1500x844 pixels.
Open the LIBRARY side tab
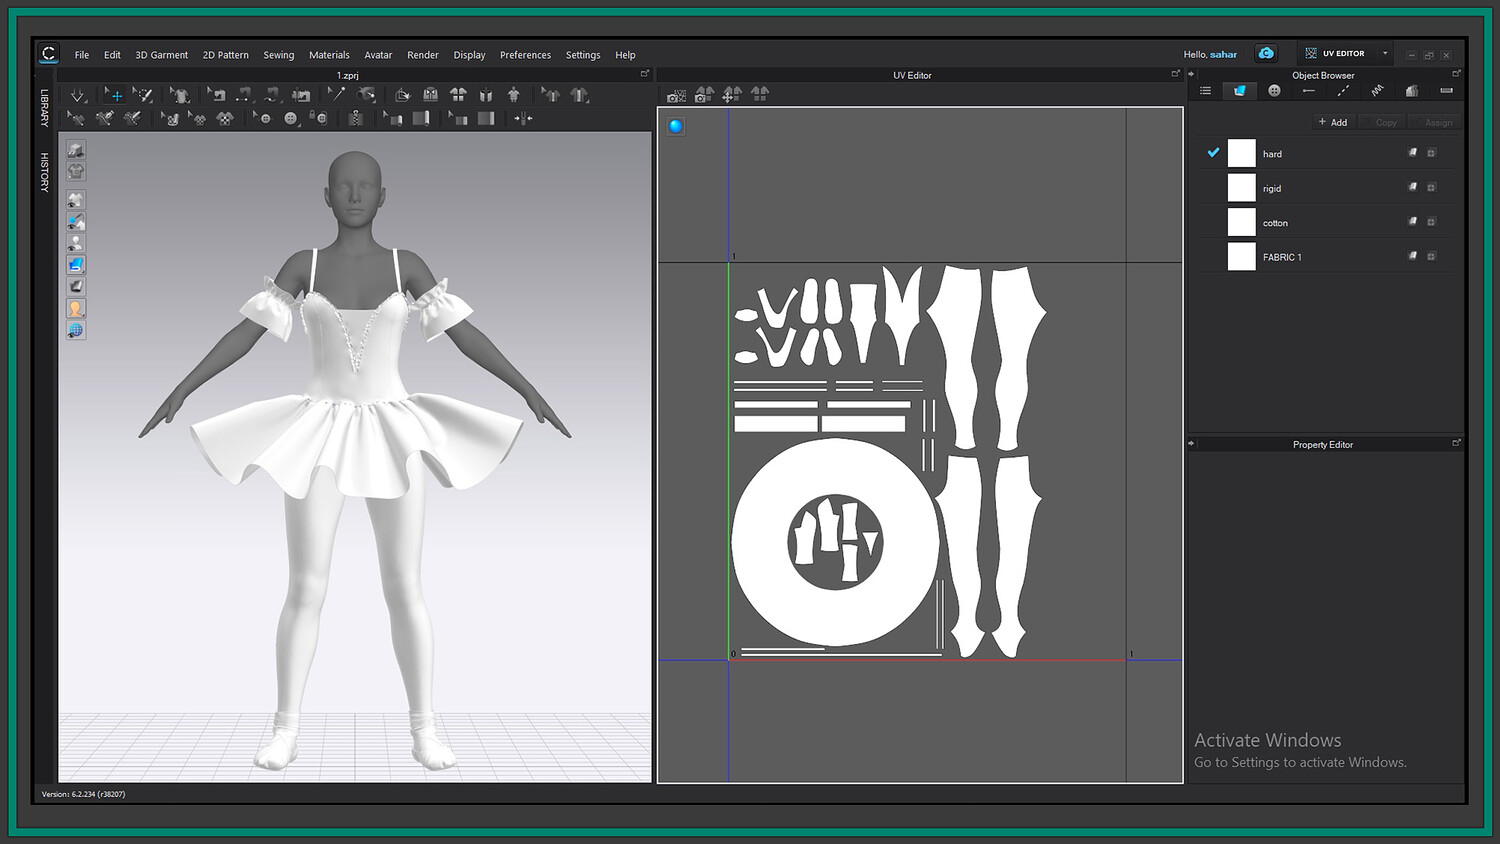coord(44,108)
